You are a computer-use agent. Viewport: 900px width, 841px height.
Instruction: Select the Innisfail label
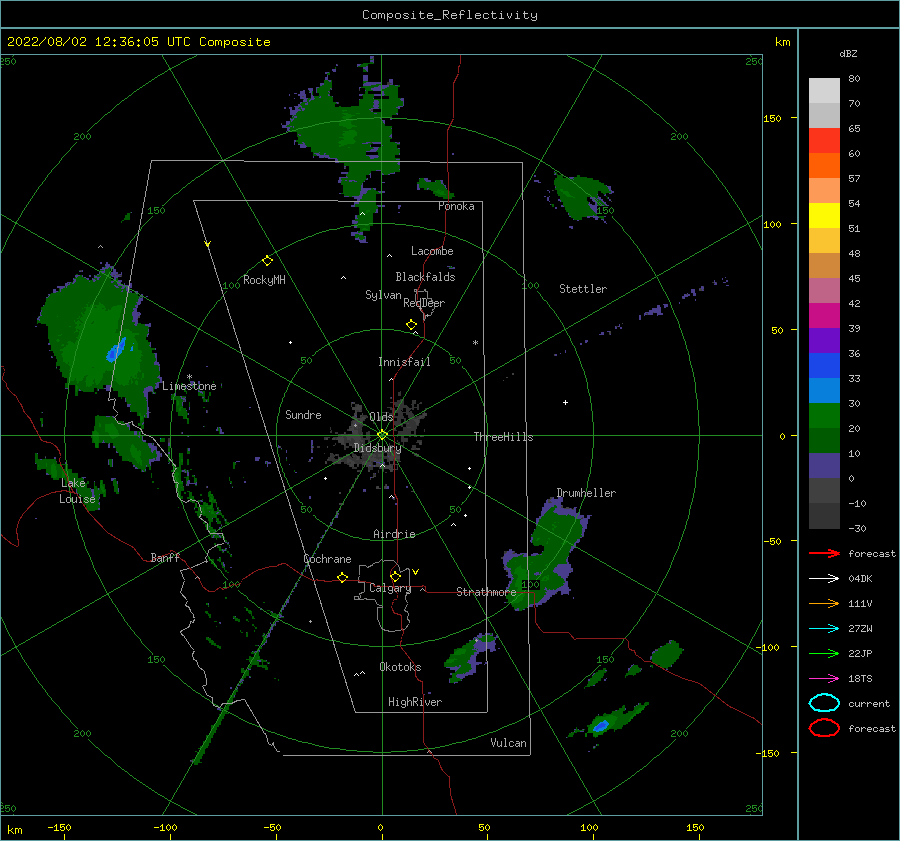coord(404,362)
